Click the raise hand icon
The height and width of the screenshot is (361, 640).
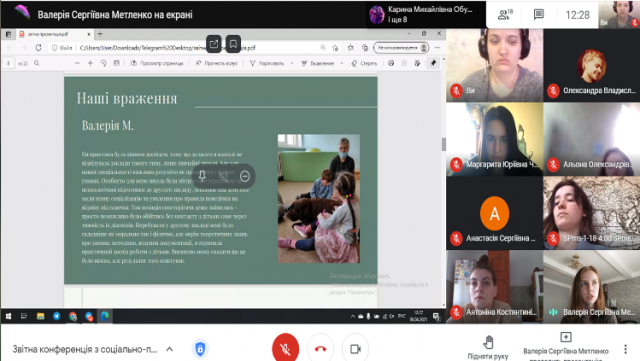[x=488, y=342]
